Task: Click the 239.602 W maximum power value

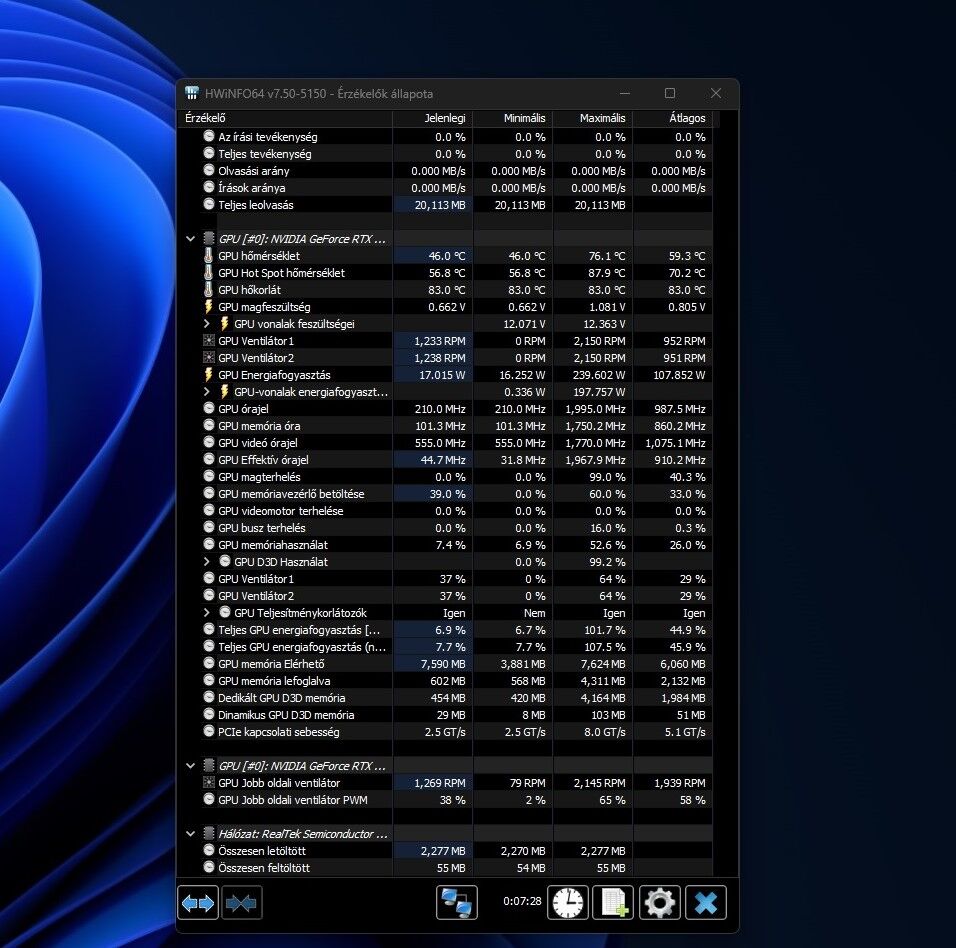Action: pyautogui.click(x=599, y=375)
